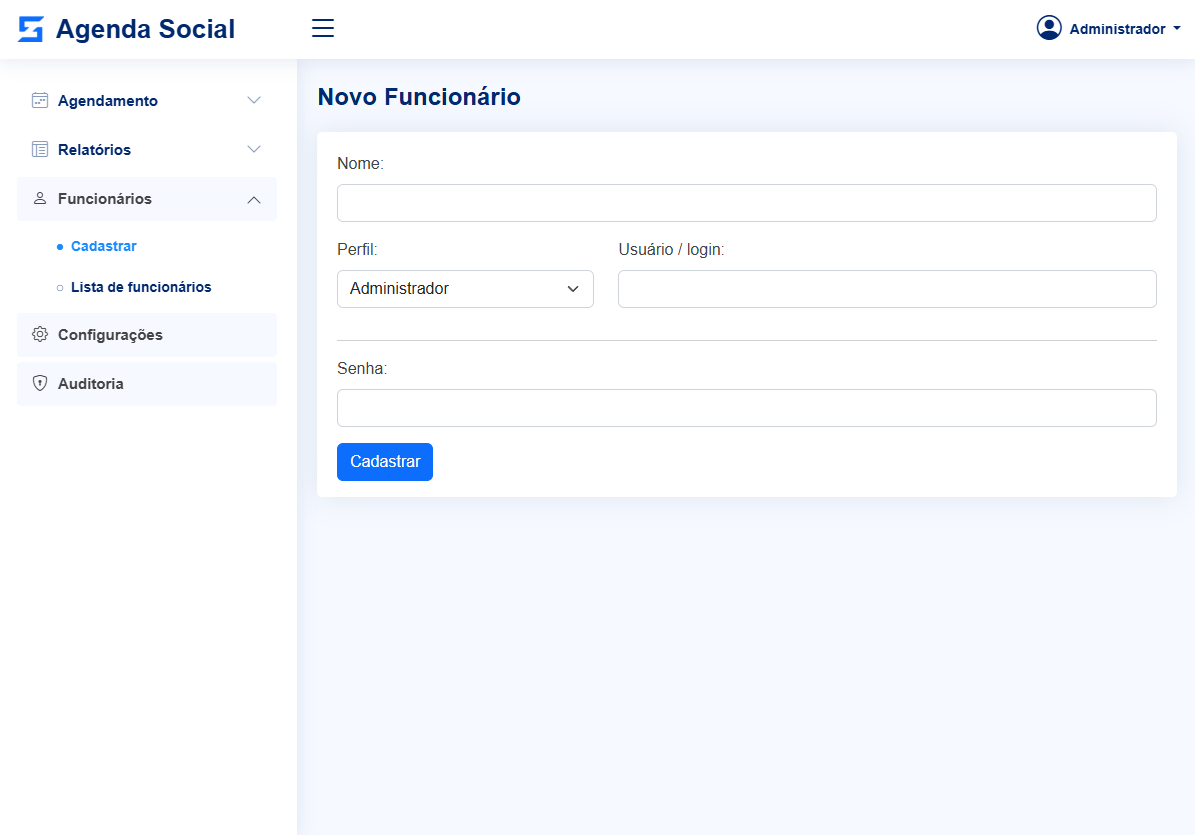The height and width of the screenshot is (835, 1195).
Task: Click the Relatórios report icon
Action: pos(40,149)
